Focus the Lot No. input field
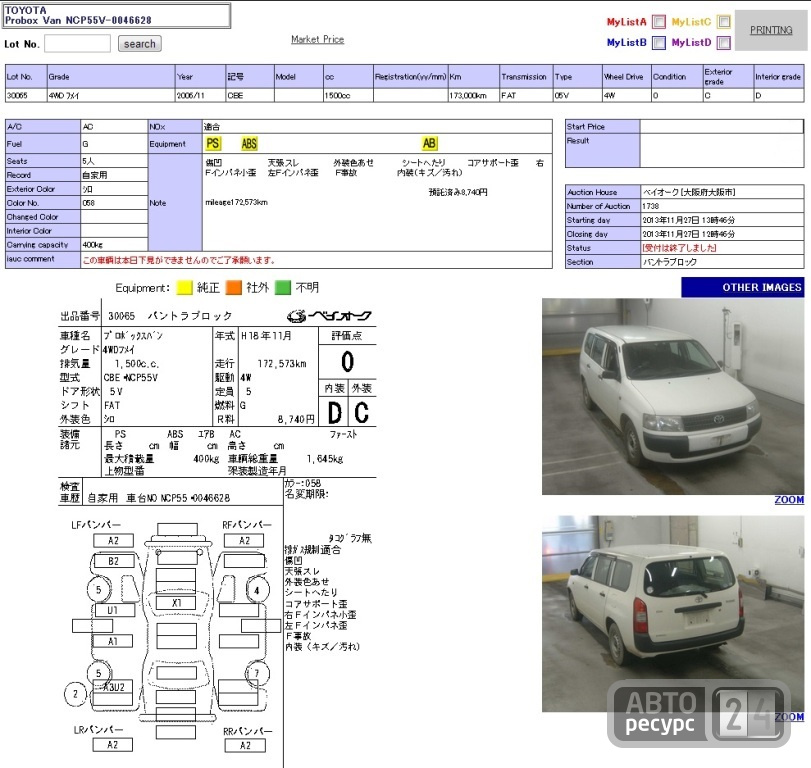 pyautogui.click(x=77, y=43)
